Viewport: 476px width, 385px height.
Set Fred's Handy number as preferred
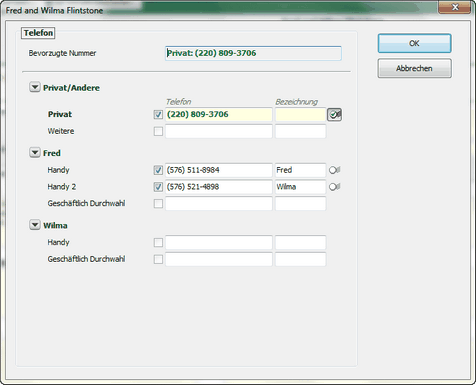(x=334, y=170)
